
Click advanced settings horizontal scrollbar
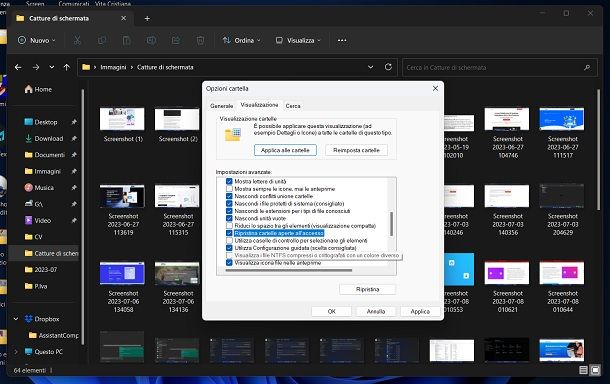[x=288, y=270]
